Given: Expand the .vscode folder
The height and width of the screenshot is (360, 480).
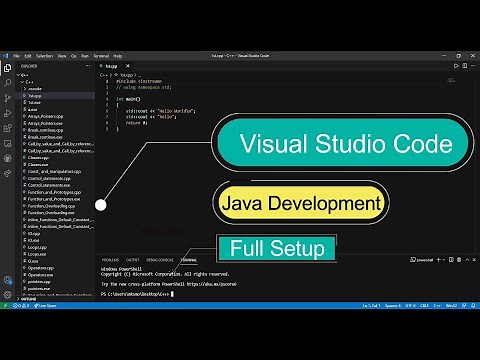Looking at the screenshot, I should coord(33,89).
